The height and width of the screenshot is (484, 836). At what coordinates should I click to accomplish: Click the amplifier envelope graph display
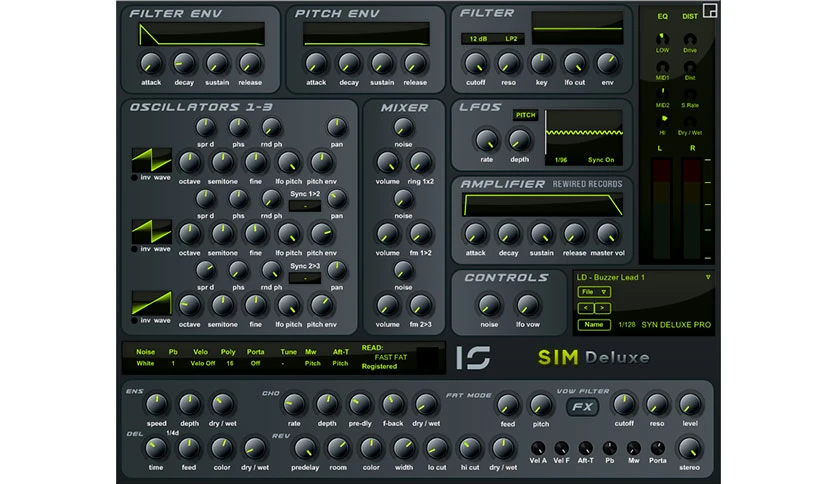542,205
